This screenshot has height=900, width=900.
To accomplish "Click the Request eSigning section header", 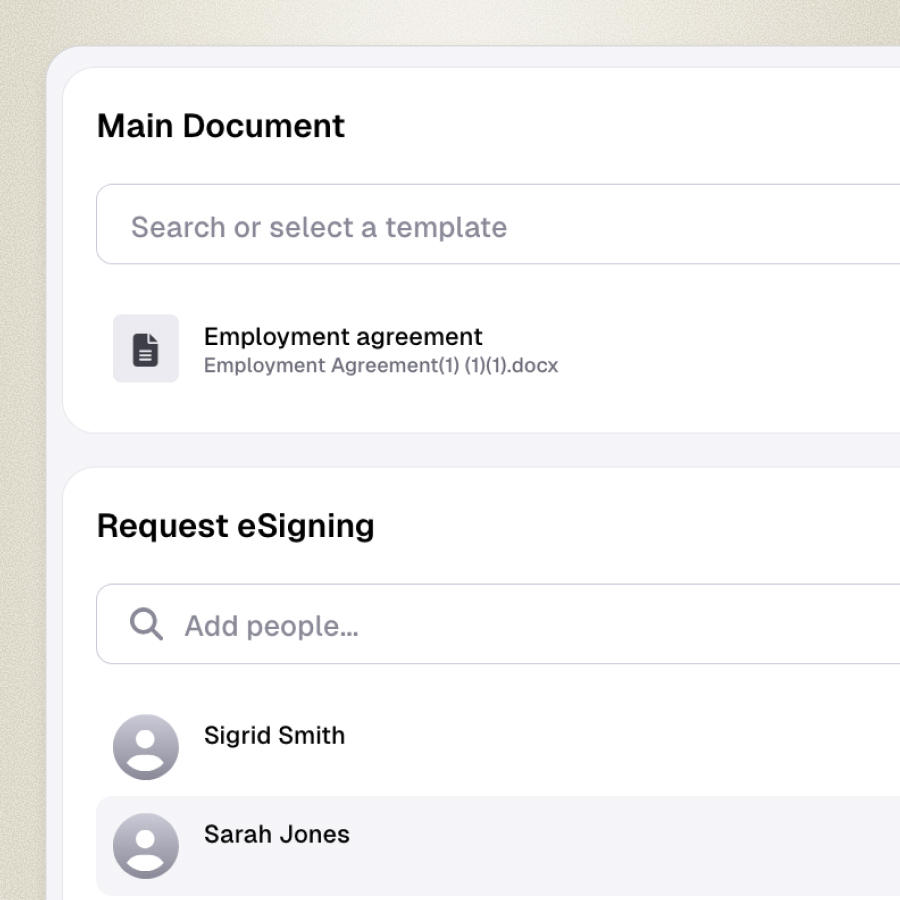I will coord(236,526).
